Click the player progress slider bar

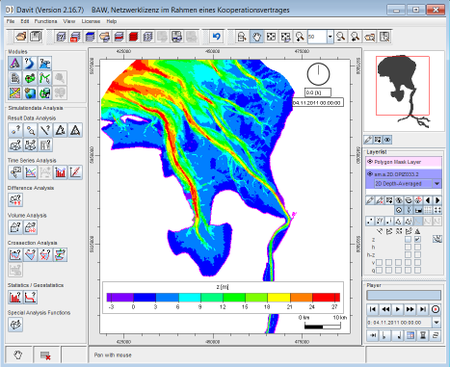tap(404, 295)
